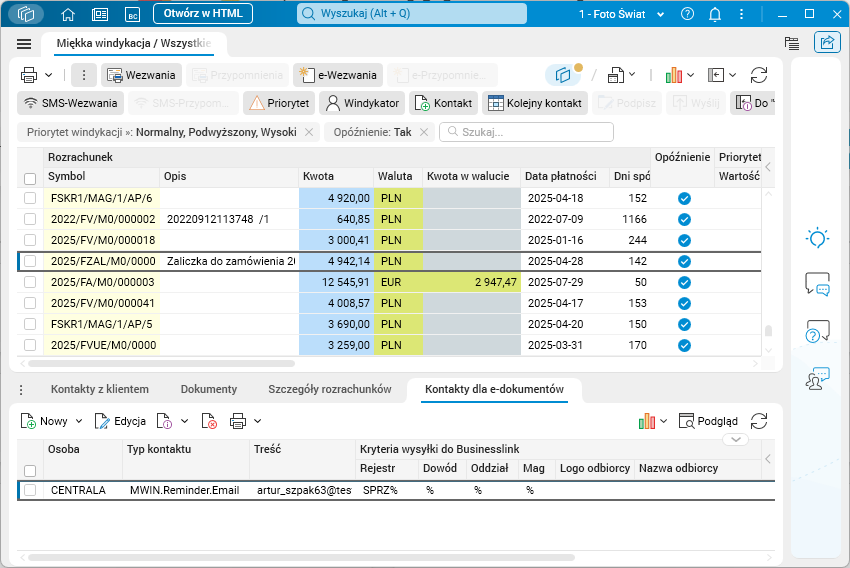Expand the document info dropdown in lower toolbar
Image resolution: width=850 pixels, height=568 pixels.
[184, 421]
